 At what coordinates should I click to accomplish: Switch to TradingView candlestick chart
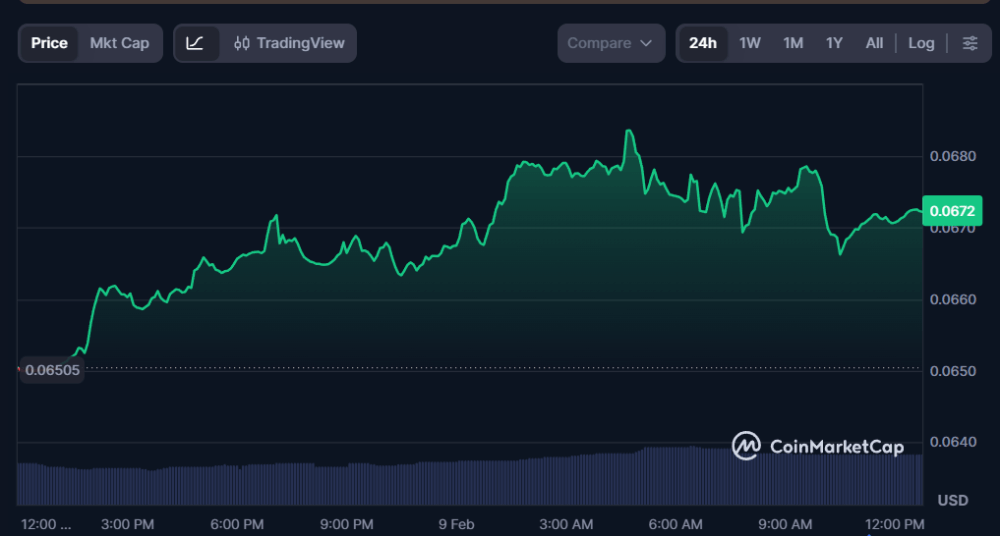pos(289,43)
